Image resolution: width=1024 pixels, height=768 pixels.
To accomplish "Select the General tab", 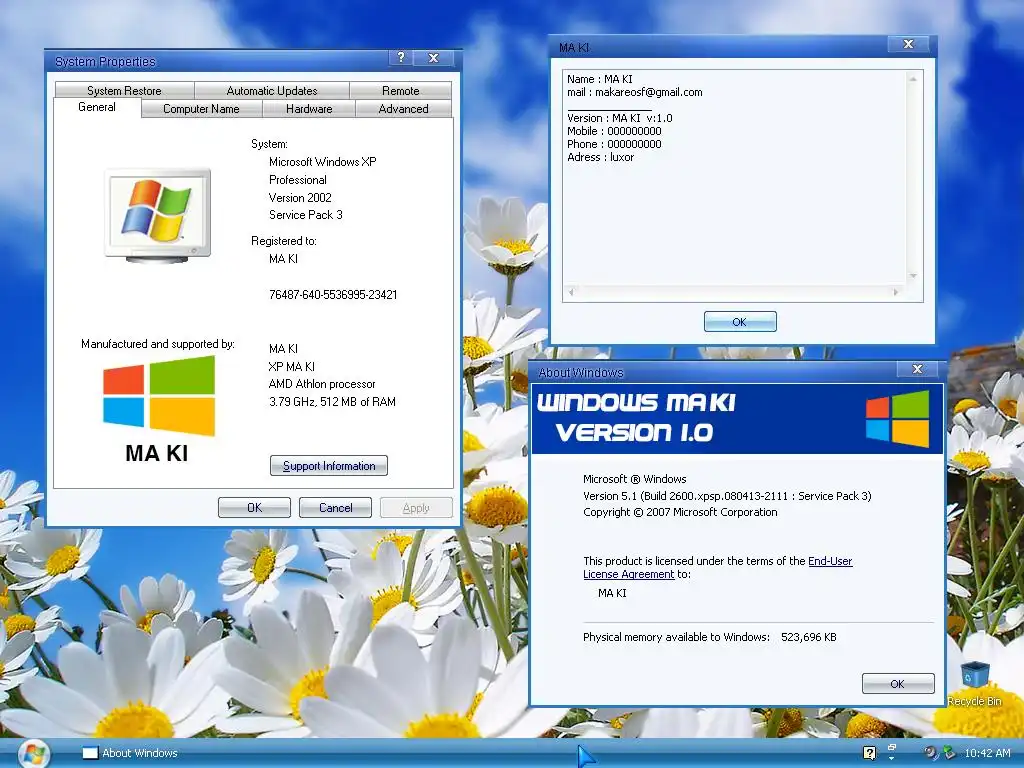I will 97,107.
